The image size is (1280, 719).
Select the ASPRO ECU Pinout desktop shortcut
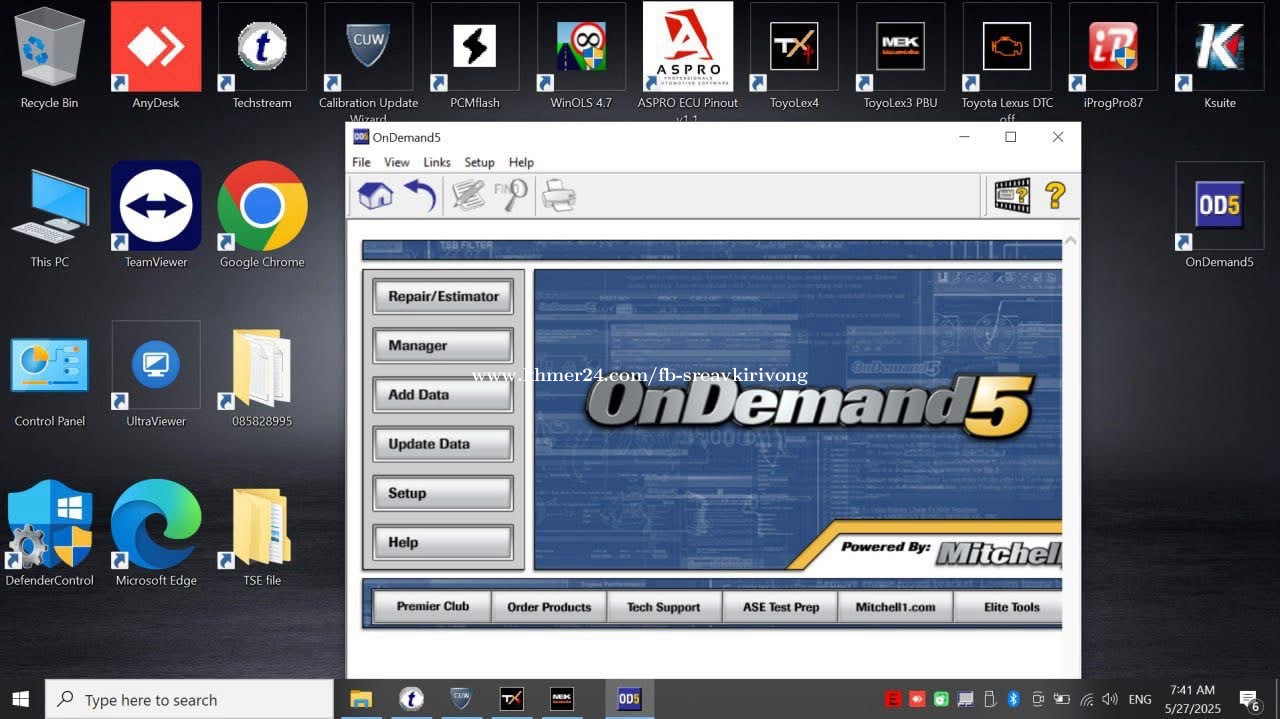tap(688, 62)
